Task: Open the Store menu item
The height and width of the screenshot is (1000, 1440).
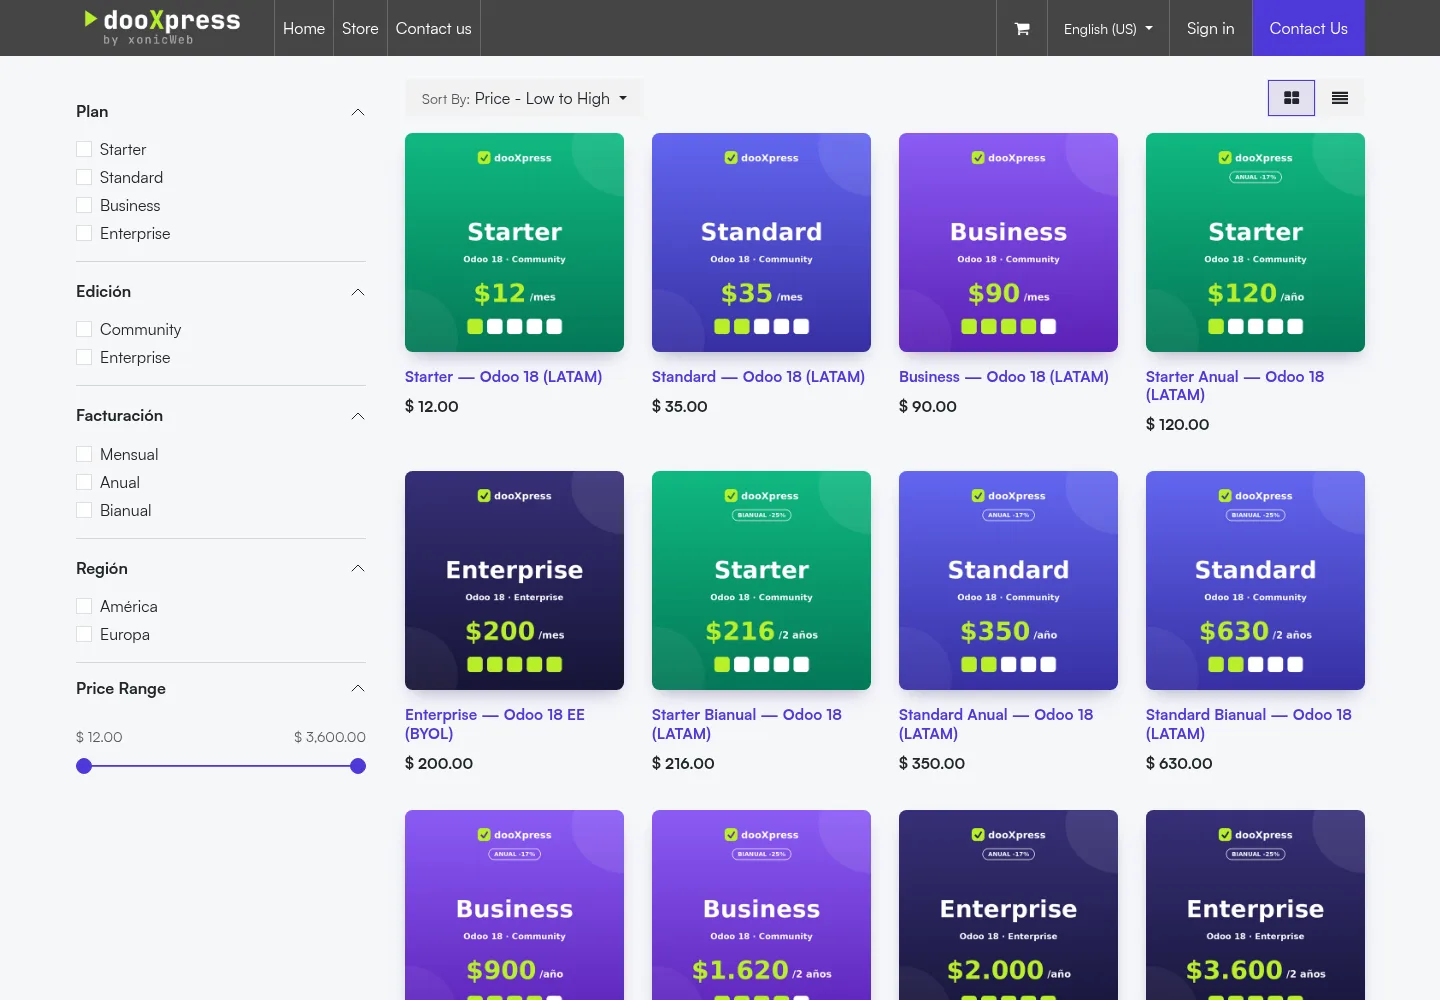Action: click(360, 28)
